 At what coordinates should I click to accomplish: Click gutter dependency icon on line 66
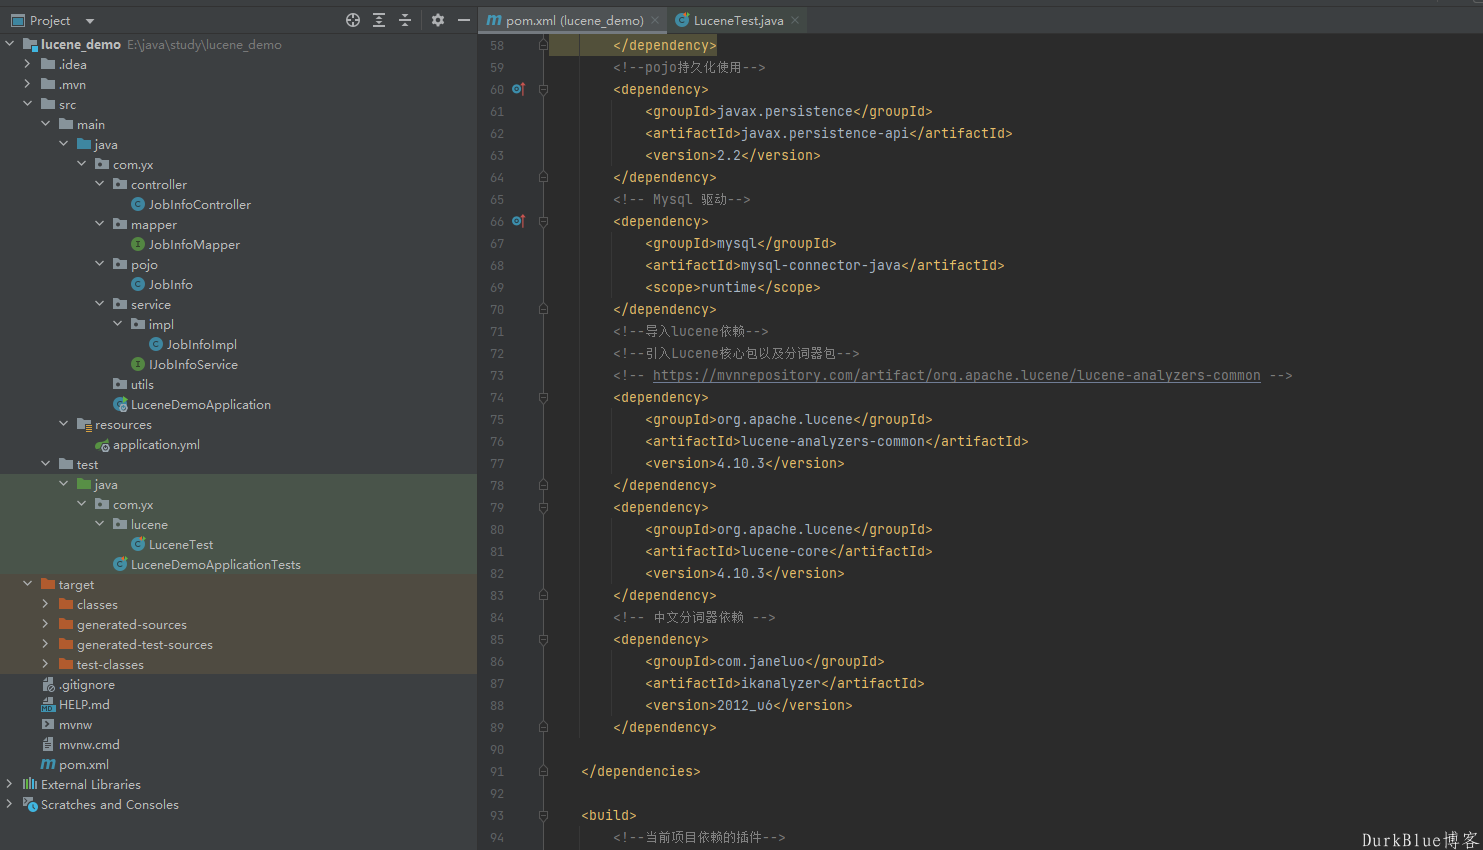(518, 221)
